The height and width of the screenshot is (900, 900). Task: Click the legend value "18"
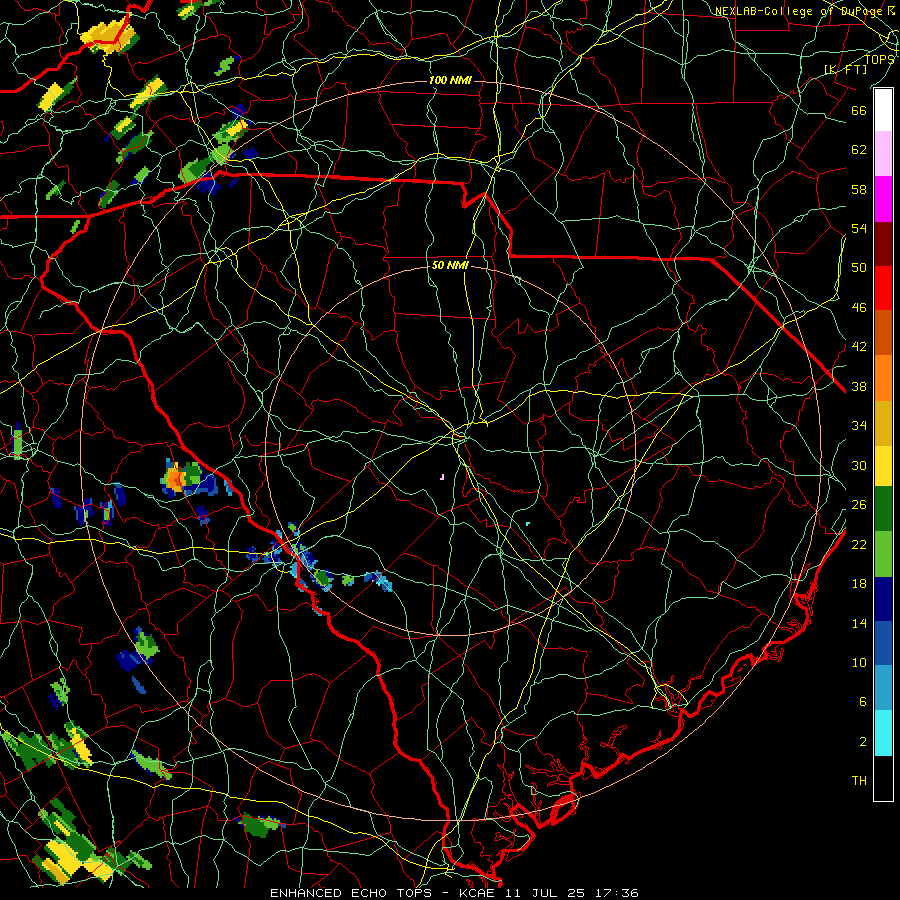coord(859,584)
